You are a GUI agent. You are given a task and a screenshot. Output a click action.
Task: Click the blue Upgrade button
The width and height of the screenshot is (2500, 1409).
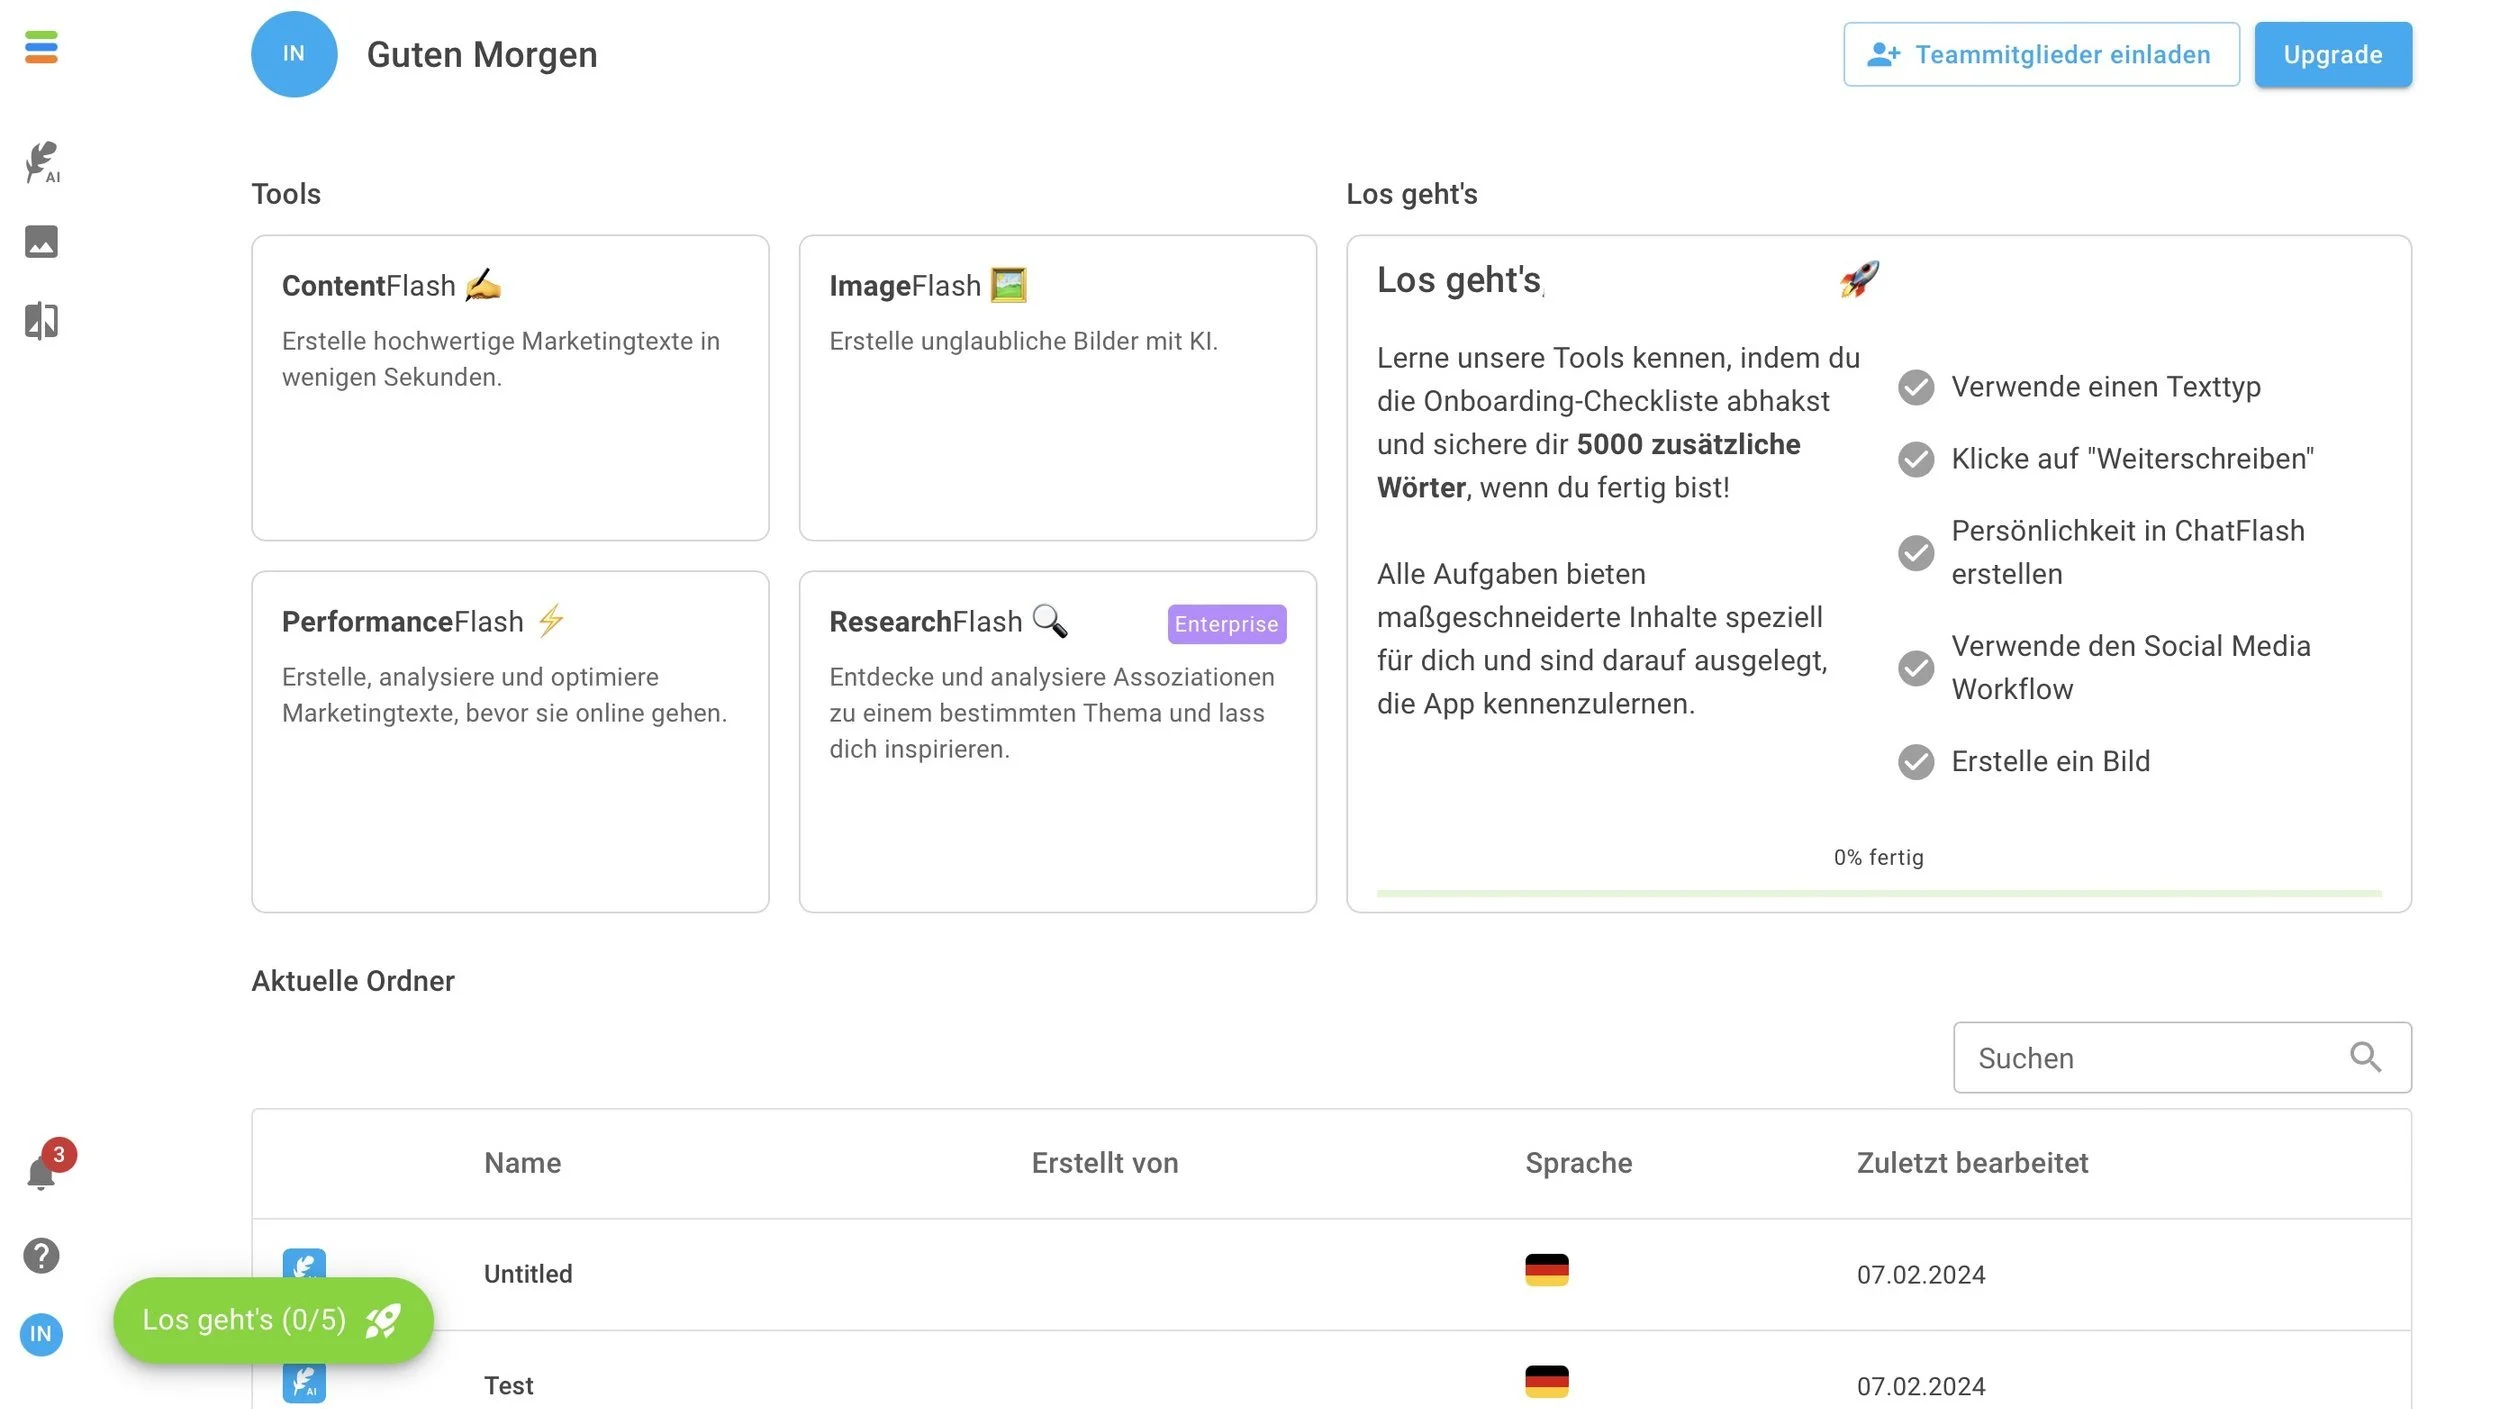(2333, 54)
